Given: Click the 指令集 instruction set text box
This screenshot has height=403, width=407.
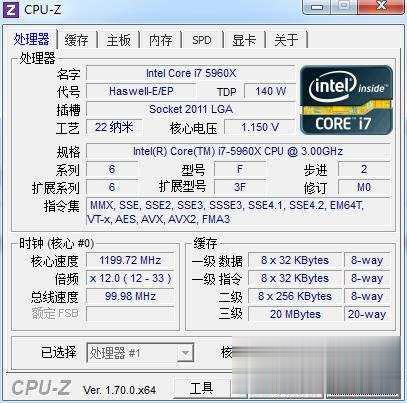Looking at the screenshot, I should pos(238,212).
